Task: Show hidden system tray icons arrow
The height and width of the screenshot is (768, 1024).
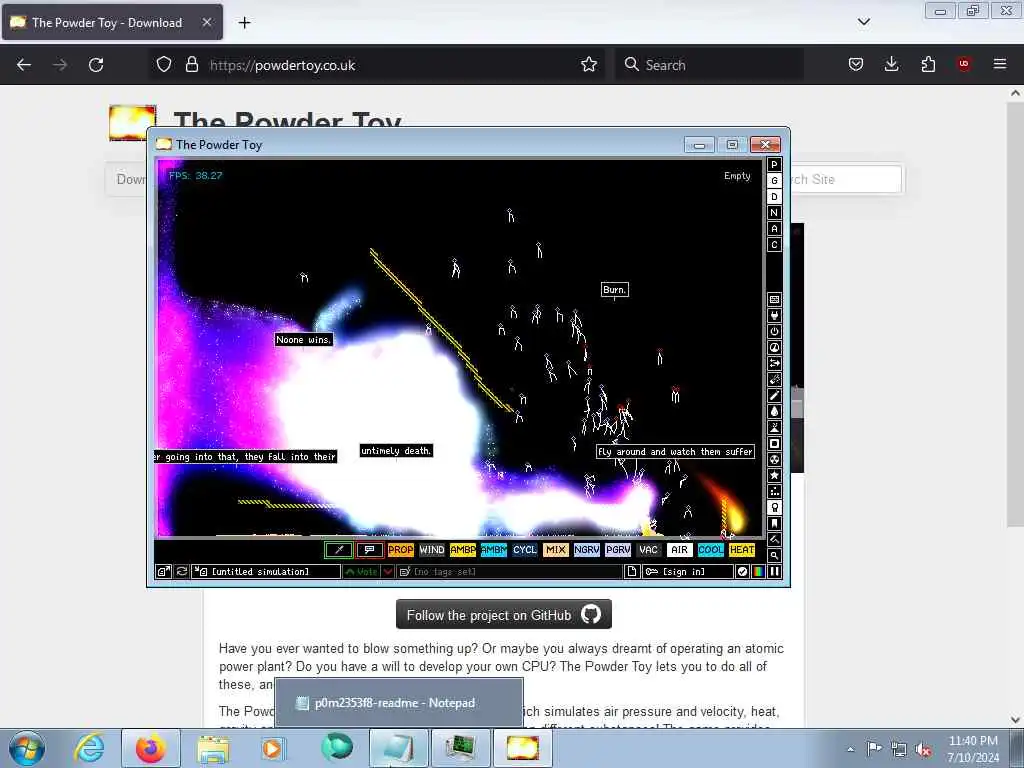Action: click(850, 749)
